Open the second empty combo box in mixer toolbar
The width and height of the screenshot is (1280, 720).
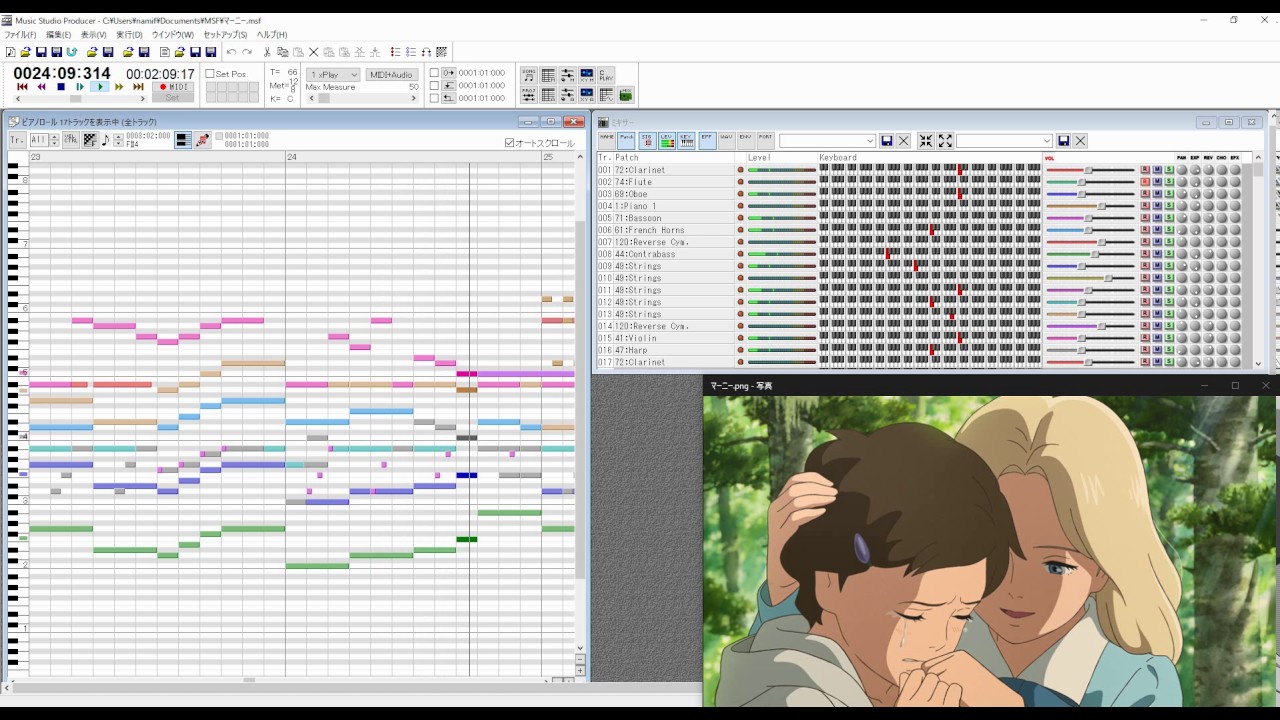click(x=1004, y=141)
